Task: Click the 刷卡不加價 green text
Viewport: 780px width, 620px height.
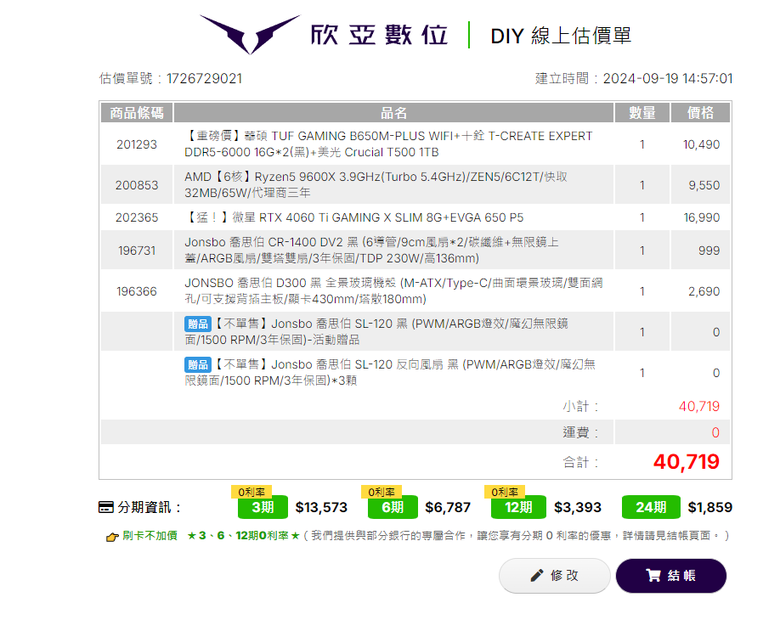Action: coord(150,536)
